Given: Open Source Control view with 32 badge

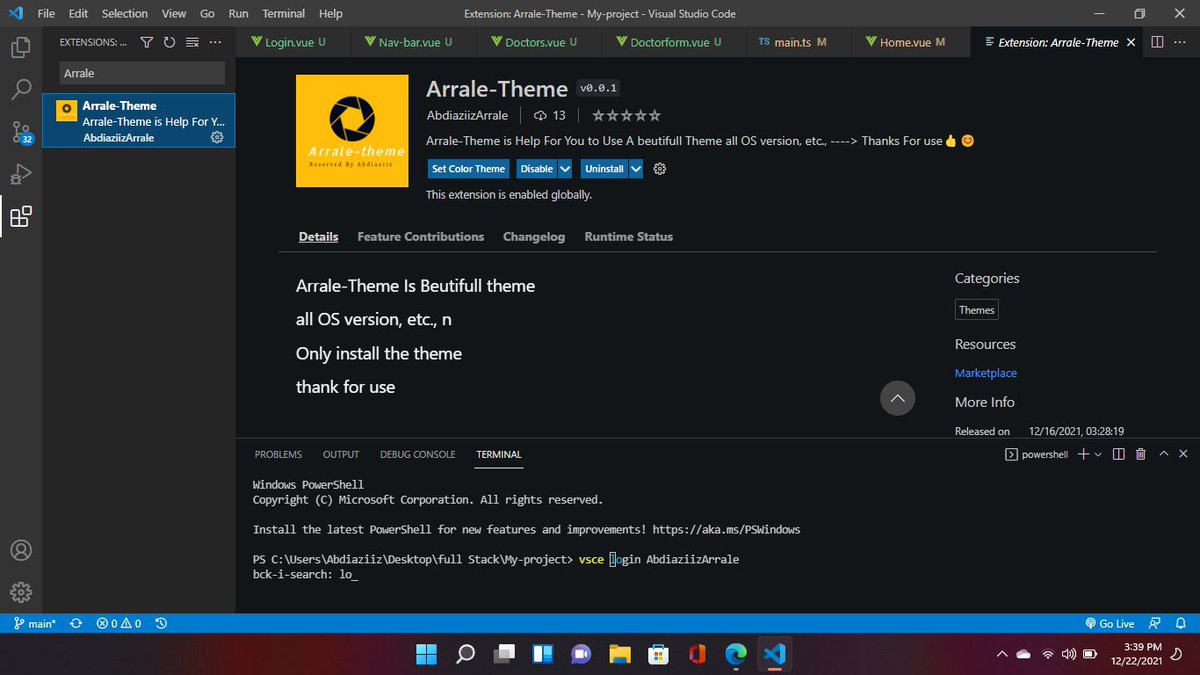Looking at the screenshot, I should point(21,133).
